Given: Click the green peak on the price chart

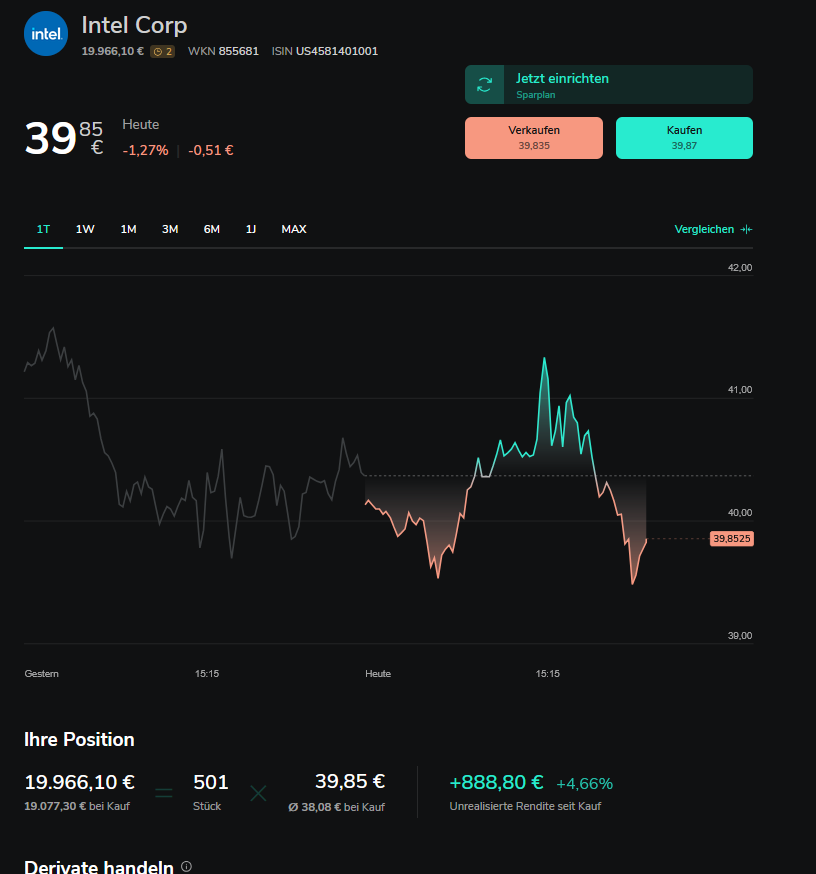Looking at the screenshot, I should click(544, 359).
